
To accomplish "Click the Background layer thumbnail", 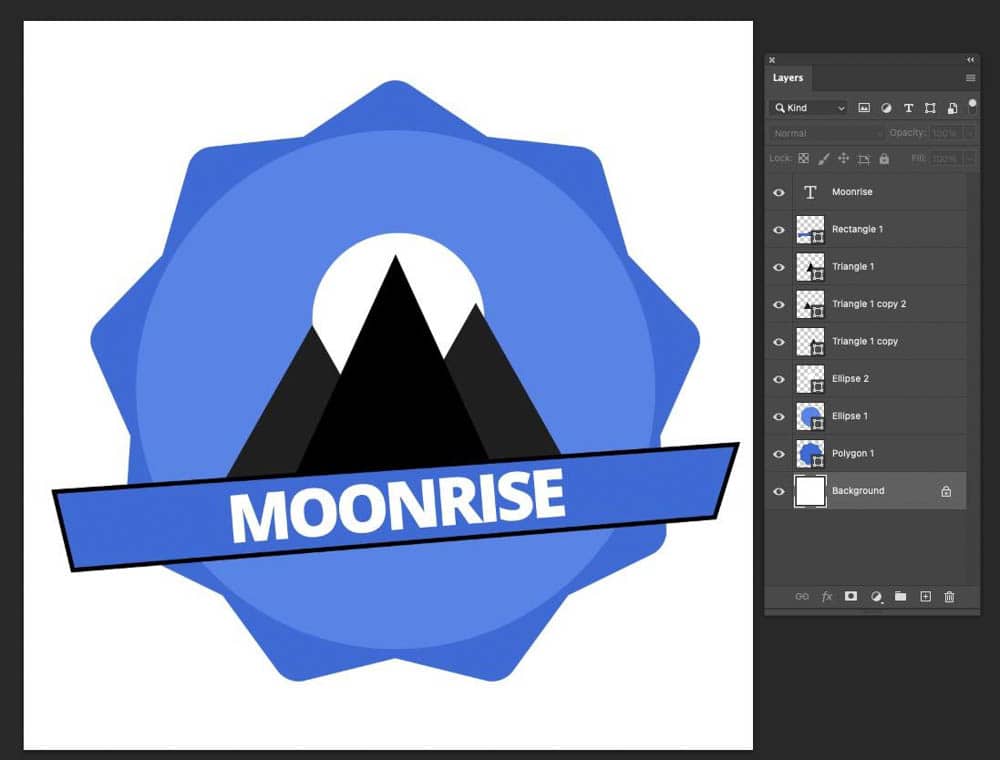I will [810, 491].
